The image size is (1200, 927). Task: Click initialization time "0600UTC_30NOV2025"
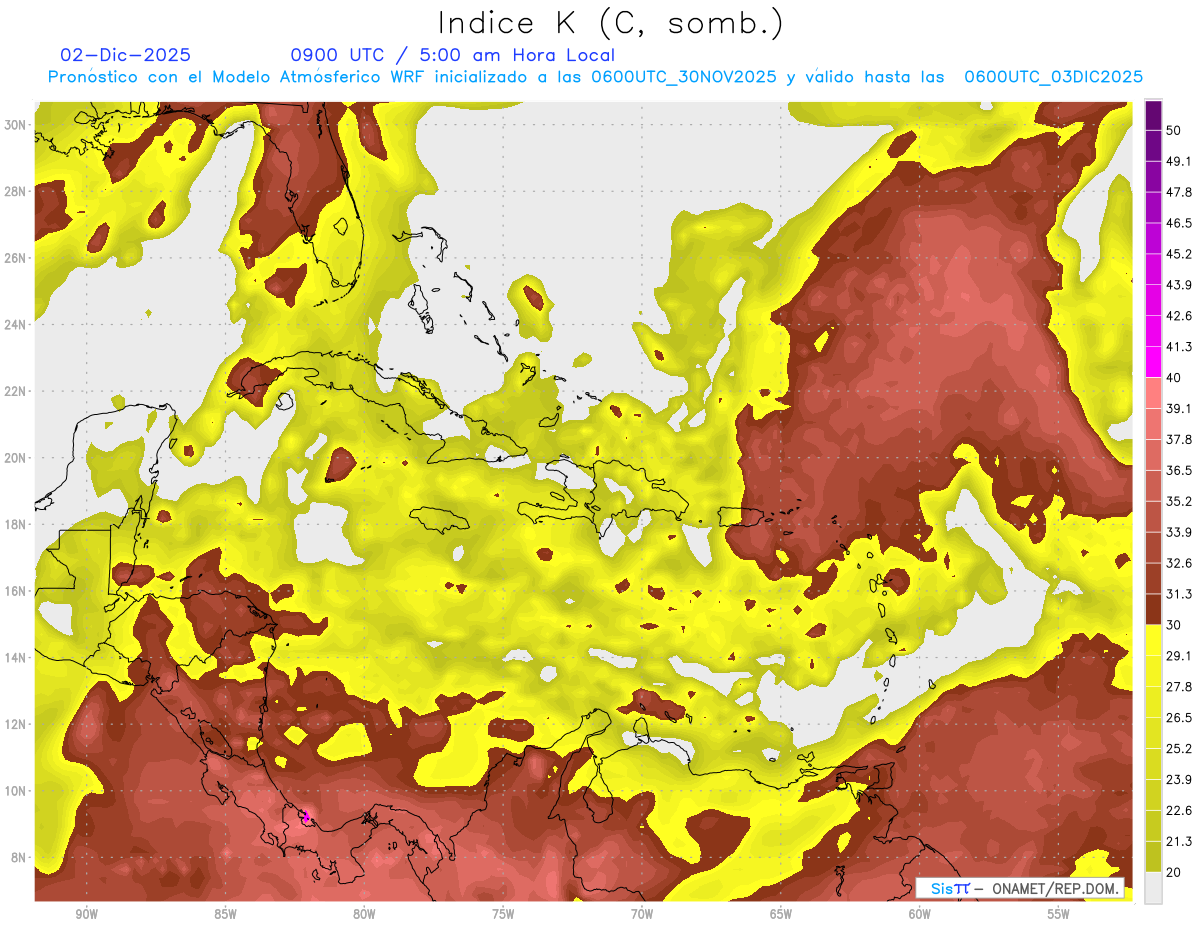683,77
